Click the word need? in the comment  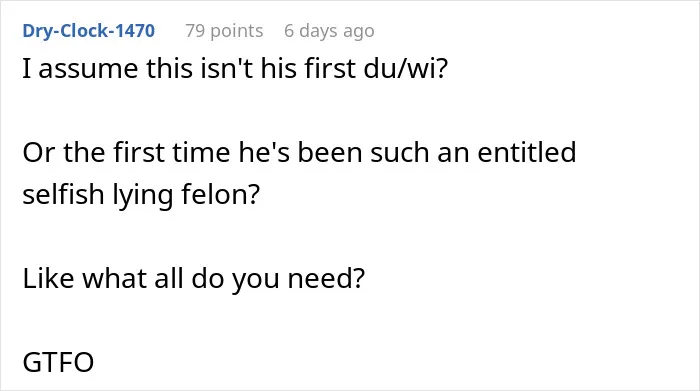click(326, 279)
